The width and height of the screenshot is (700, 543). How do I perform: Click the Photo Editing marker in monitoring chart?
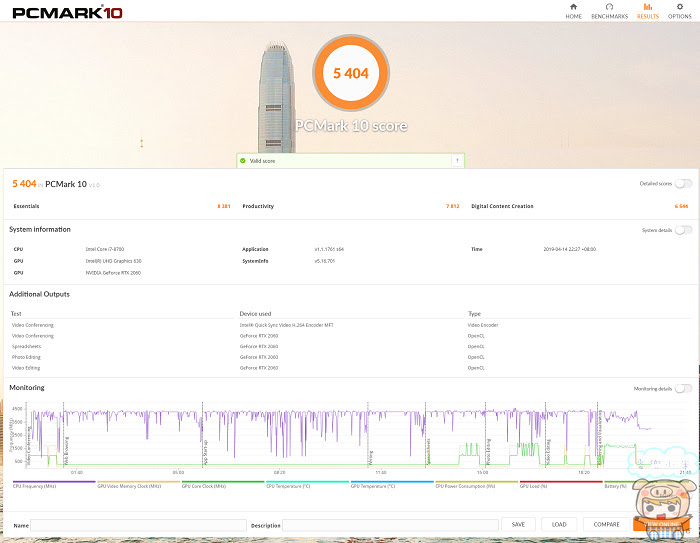(x=488, y=451)
